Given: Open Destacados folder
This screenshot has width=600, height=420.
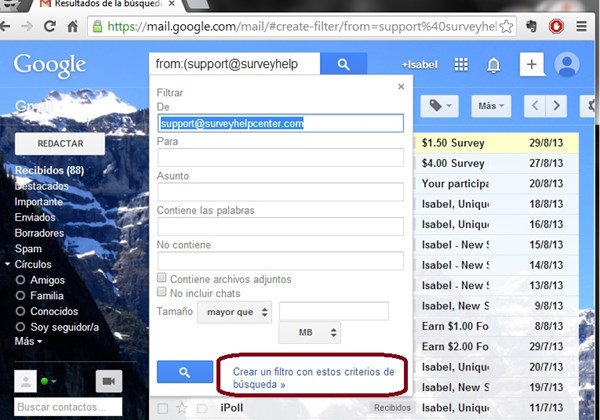Looking at the screenshot, I should 42,186.
